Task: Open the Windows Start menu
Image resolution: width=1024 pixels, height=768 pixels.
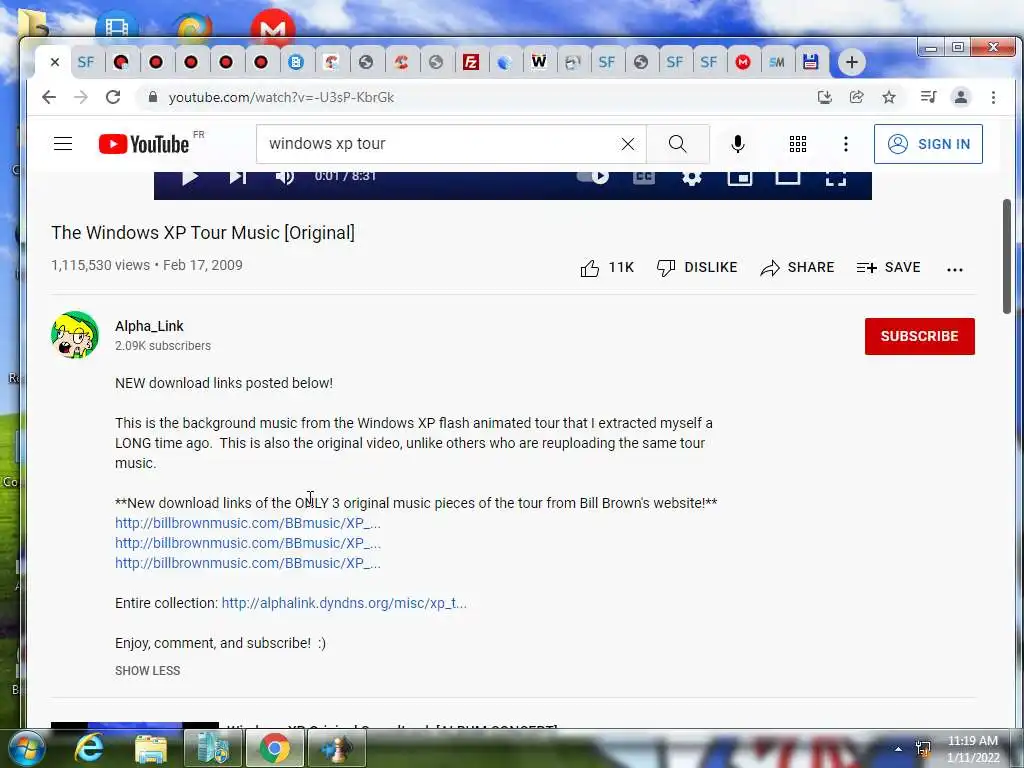Action: coord(26,748)
